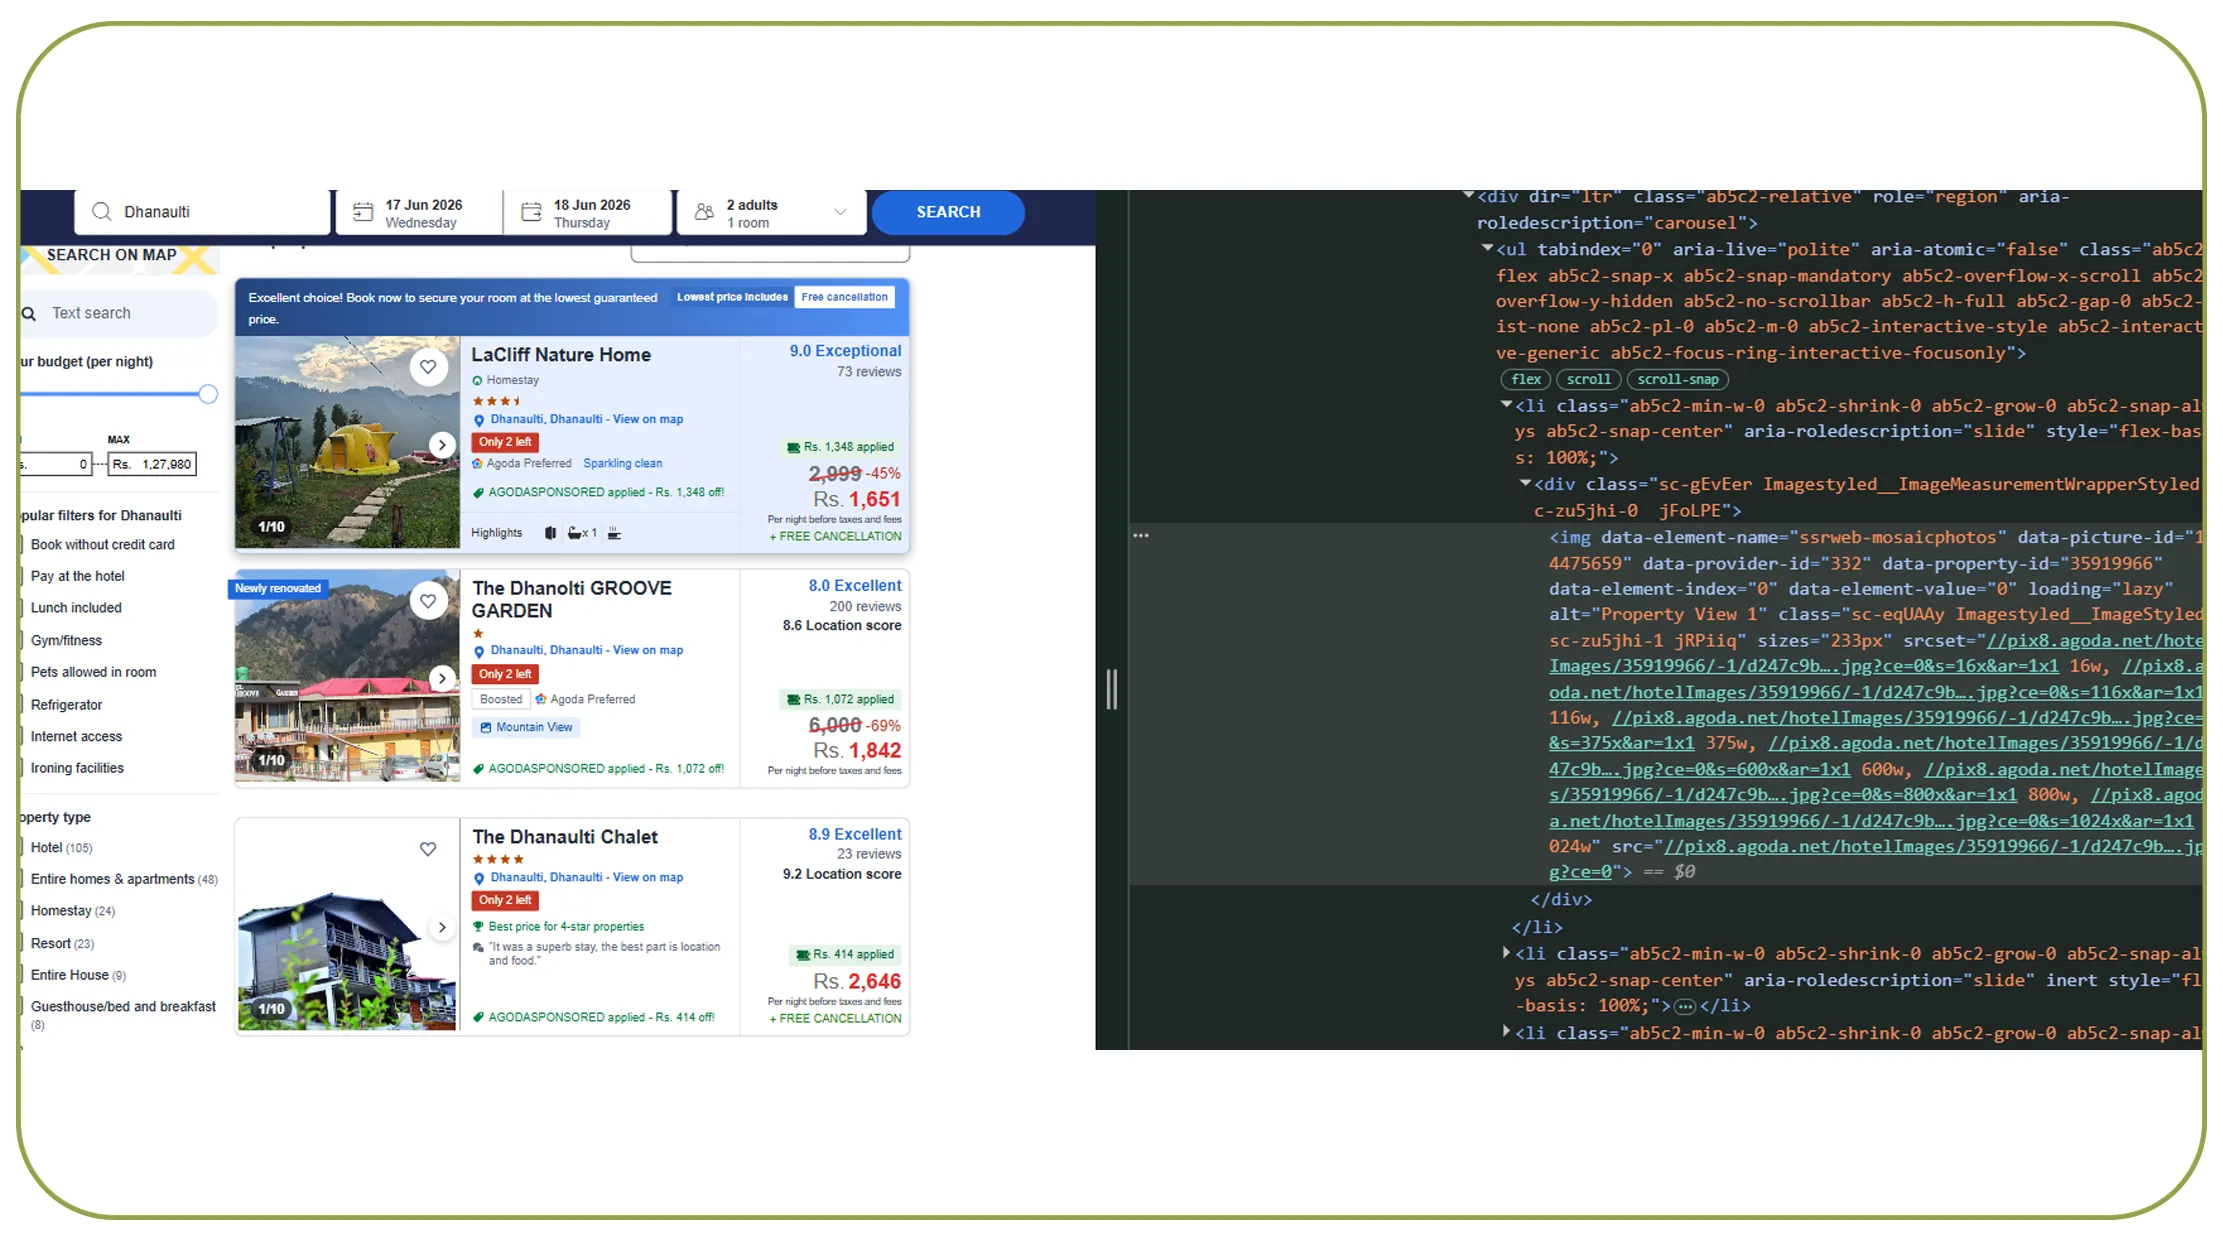Click the check-in calendar icon beside 17 Jun 2026

tap(363, 212)
